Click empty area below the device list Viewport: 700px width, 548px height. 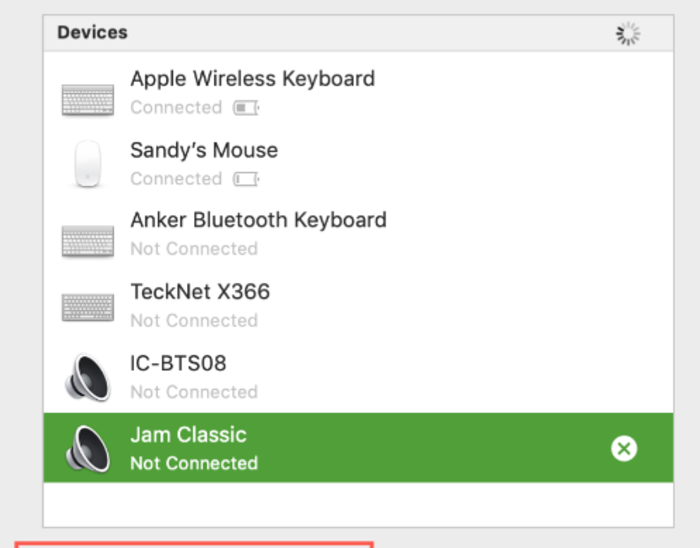click(x=358, y=504)
